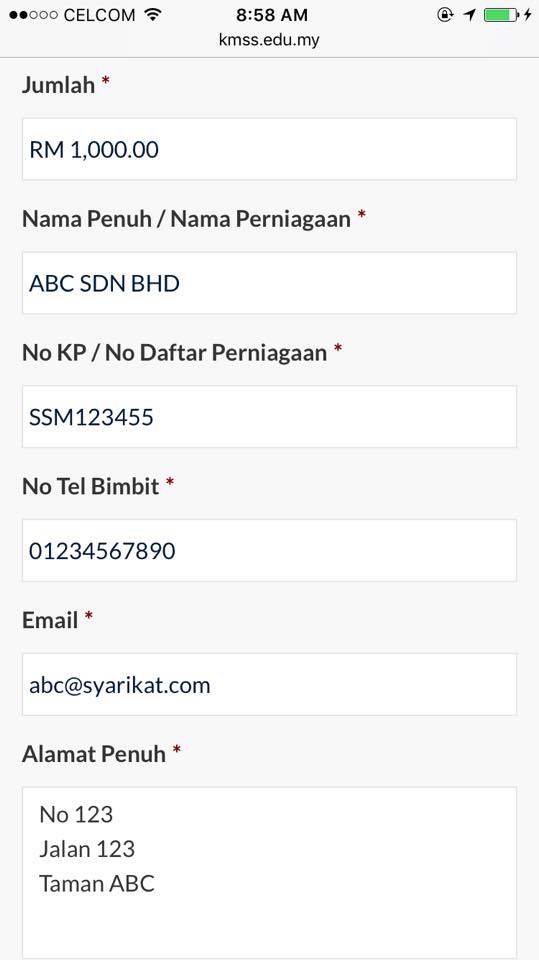Tap the Nama Penuh / Nama Perniagaan label
Screen dimensions: 539x960
click(186, 219)
